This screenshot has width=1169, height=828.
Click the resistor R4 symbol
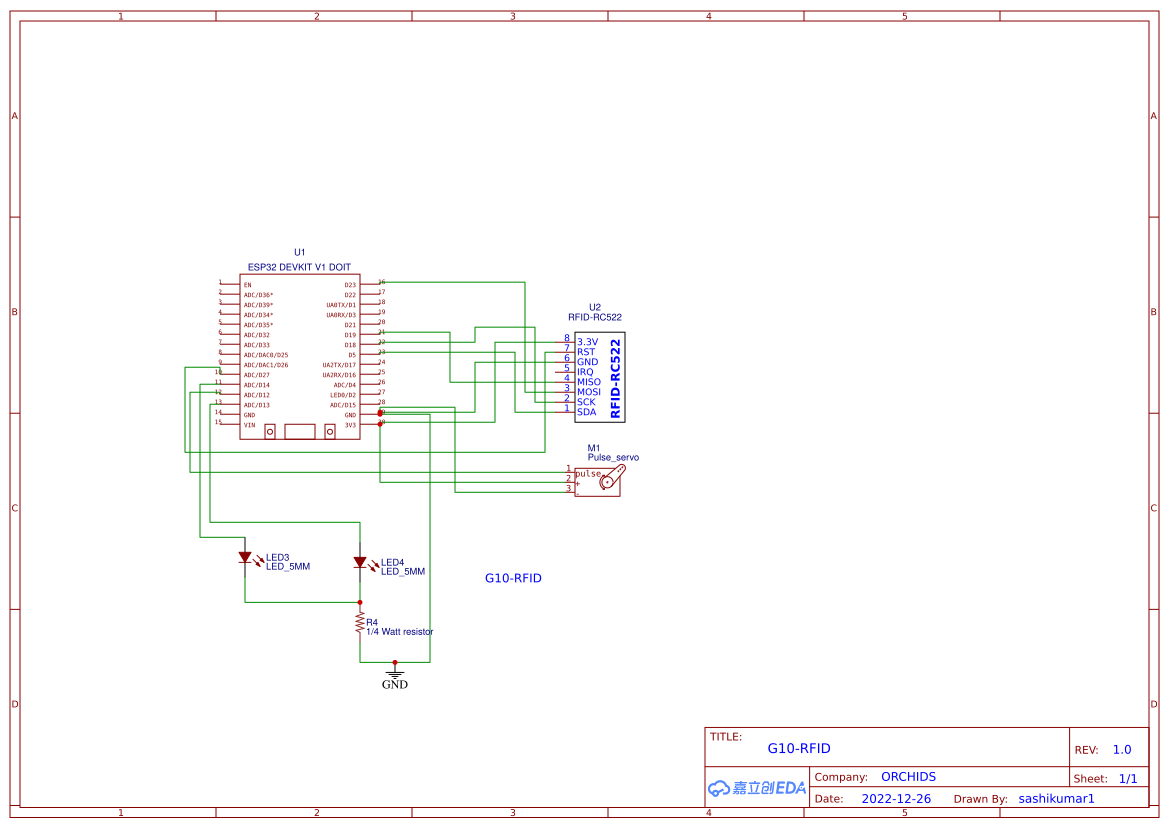tap(361, 624)
